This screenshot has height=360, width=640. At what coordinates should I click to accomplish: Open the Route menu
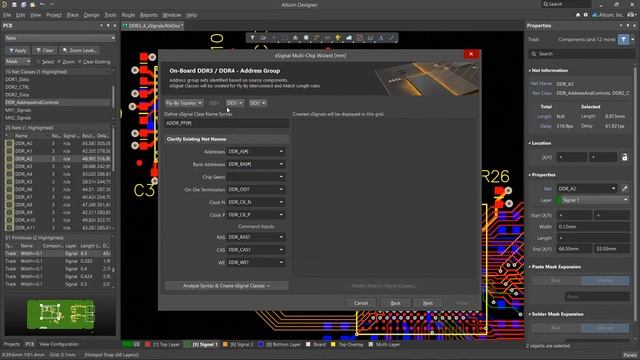pos(128,15)
